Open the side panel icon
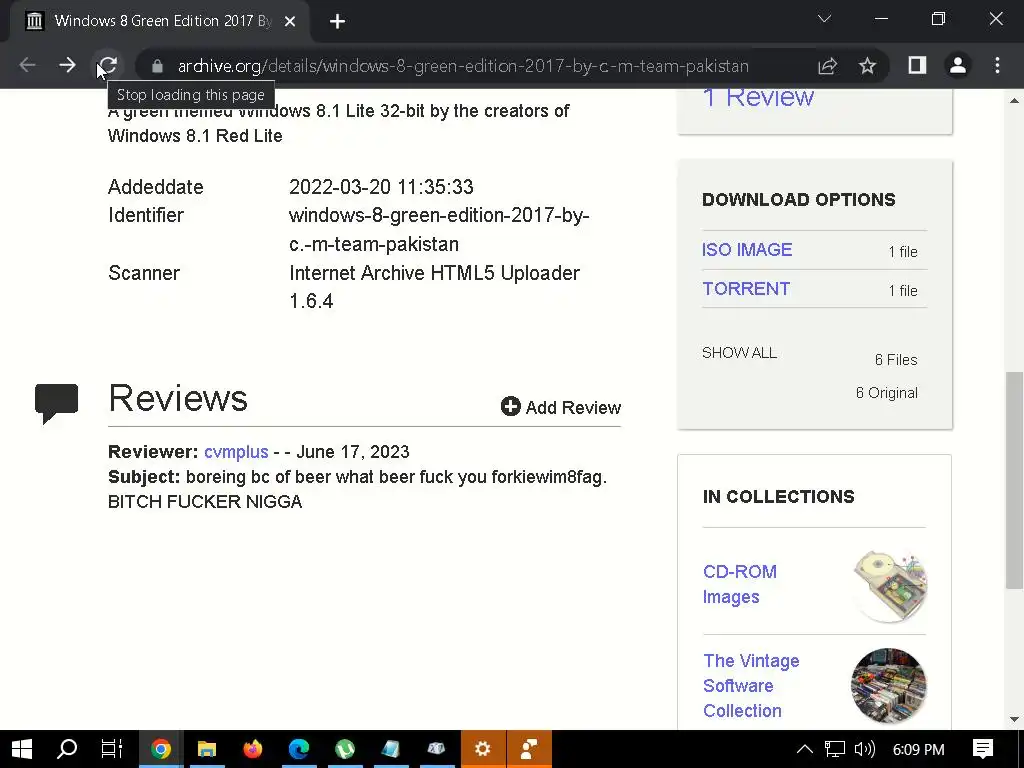Image resolution: width=1024 pixels, height=768 pixels. tap(918, 65)
